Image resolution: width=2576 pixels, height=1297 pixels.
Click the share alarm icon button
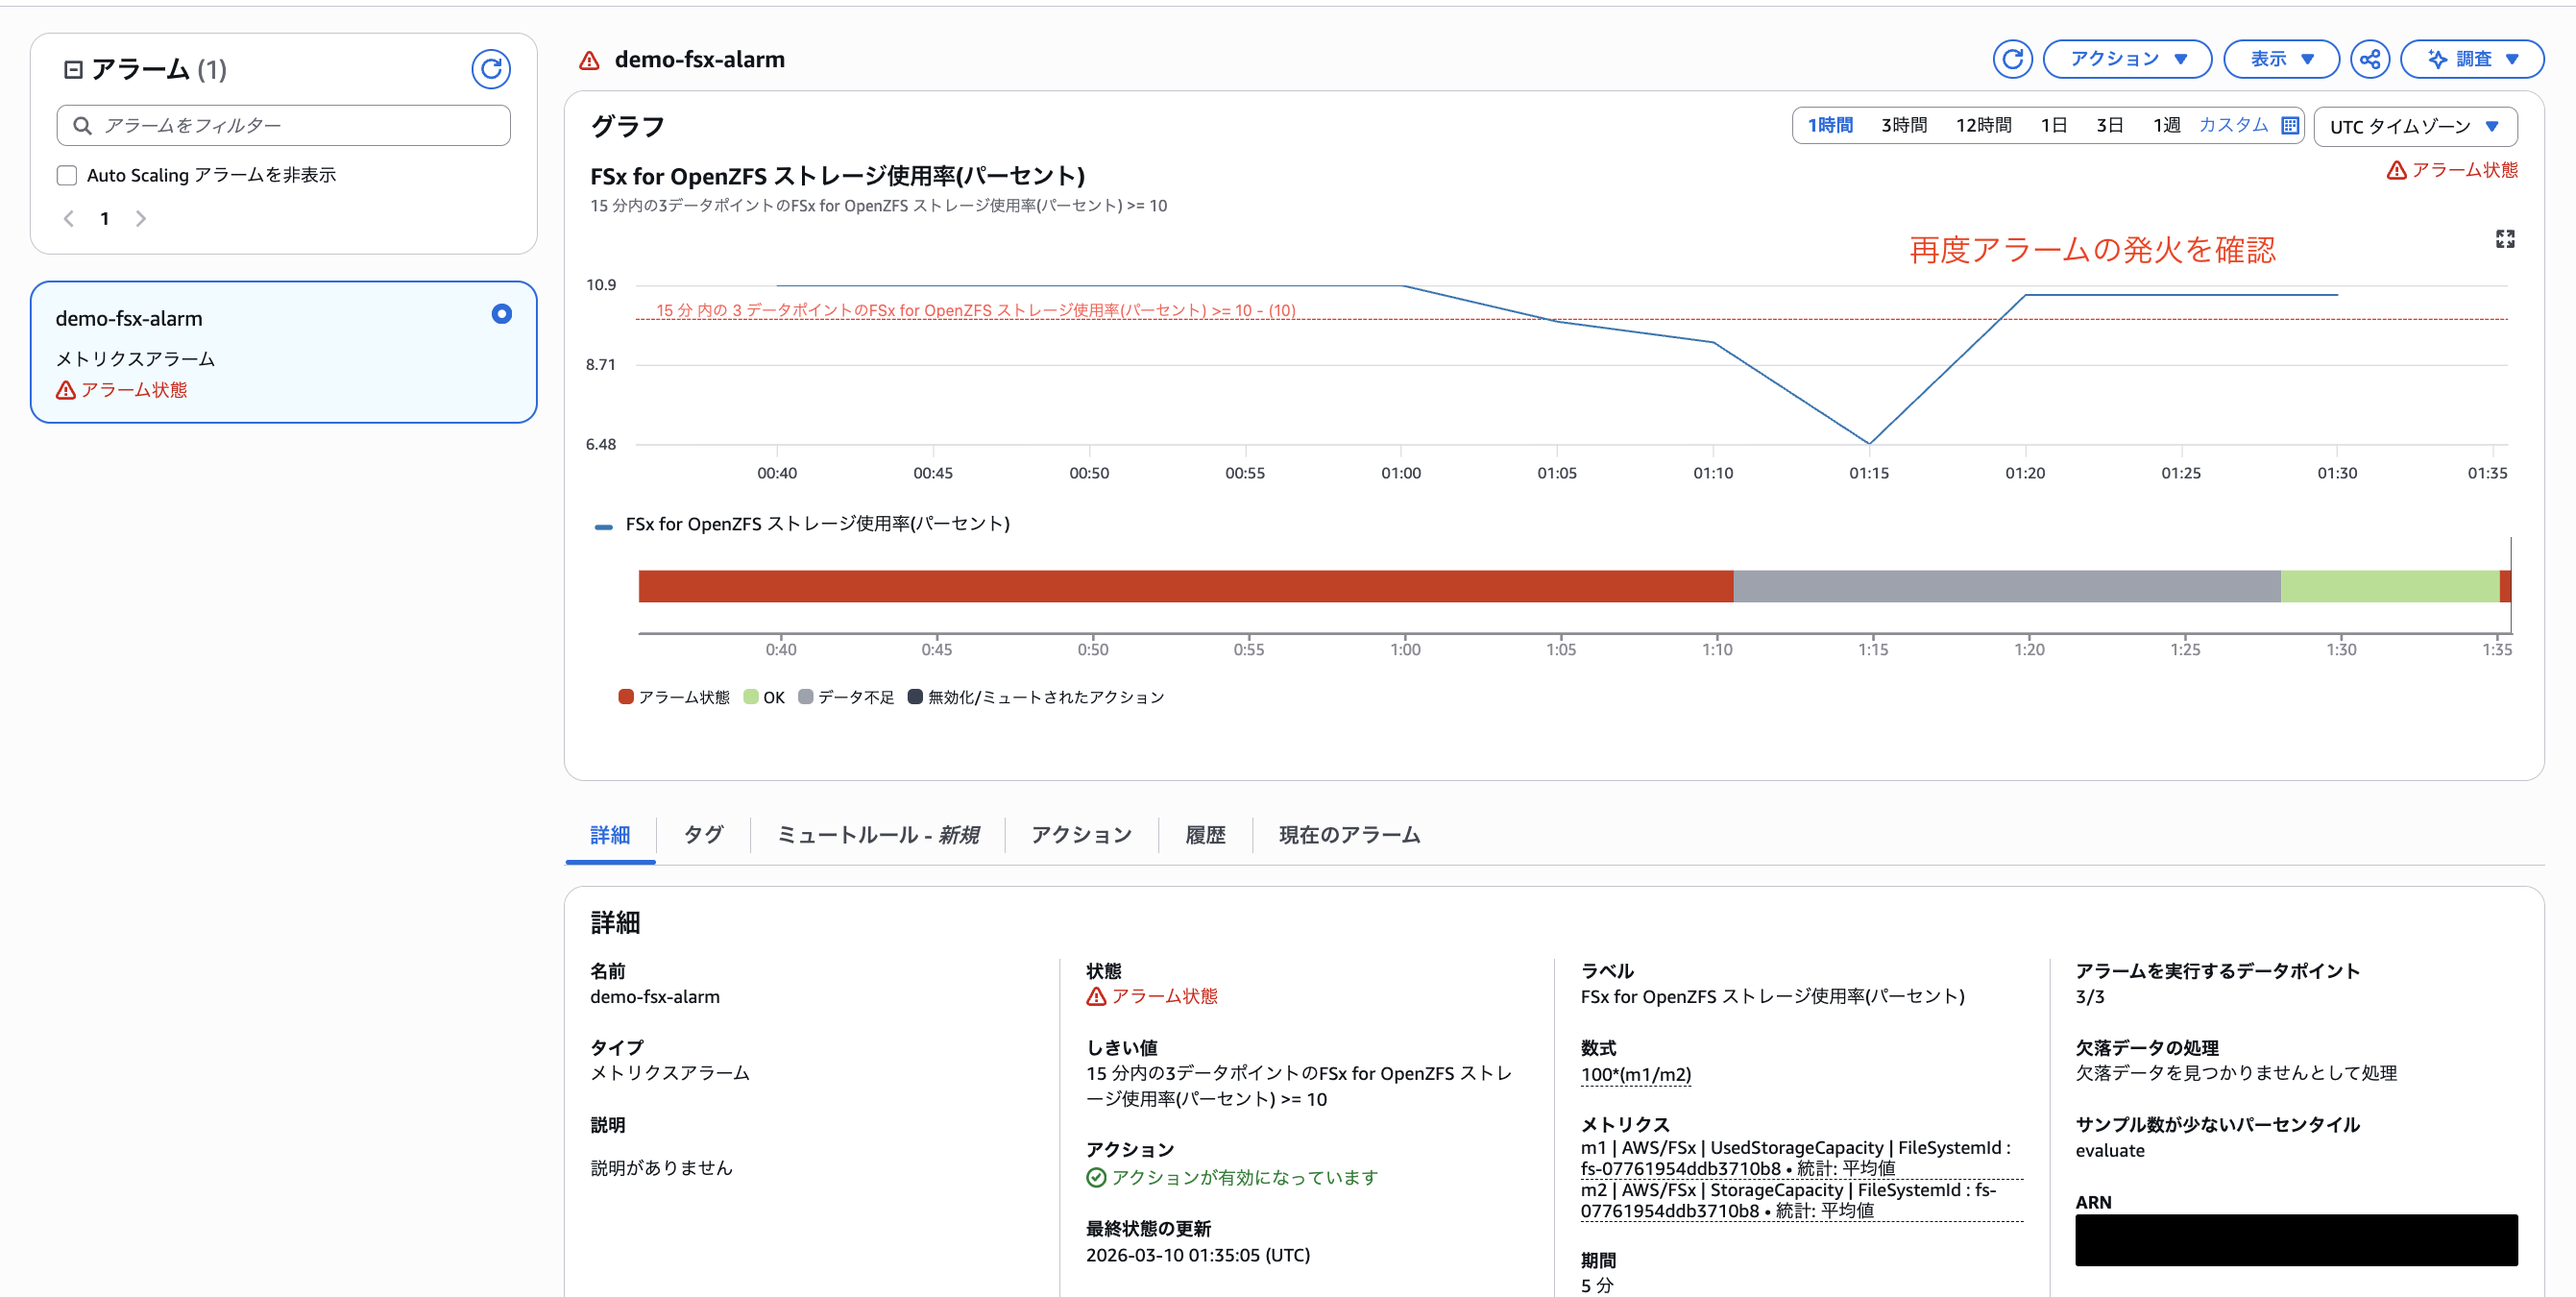click(2369, 59)
